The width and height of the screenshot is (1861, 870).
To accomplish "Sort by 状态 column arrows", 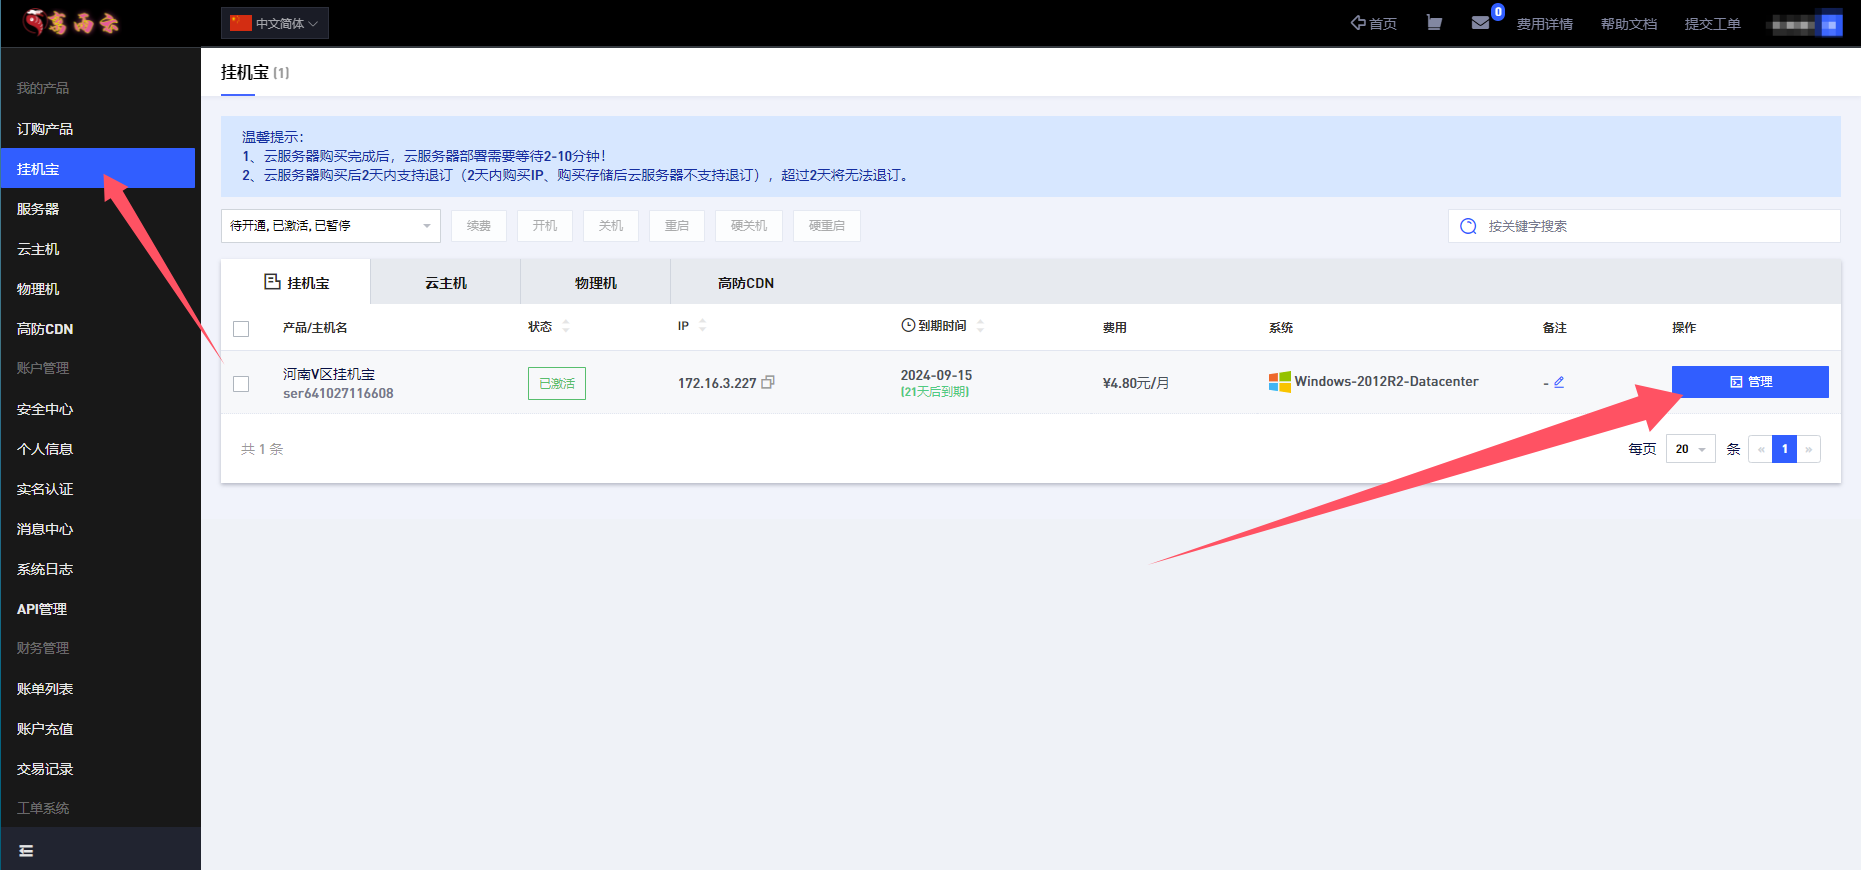I will [x=566, y=326].
